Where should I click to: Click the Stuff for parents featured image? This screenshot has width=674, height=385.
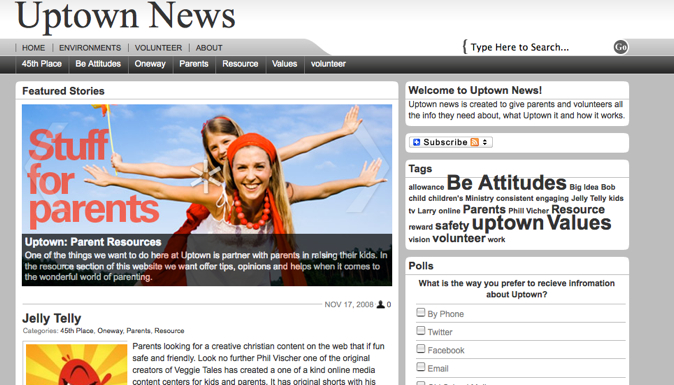click(207, 195)
